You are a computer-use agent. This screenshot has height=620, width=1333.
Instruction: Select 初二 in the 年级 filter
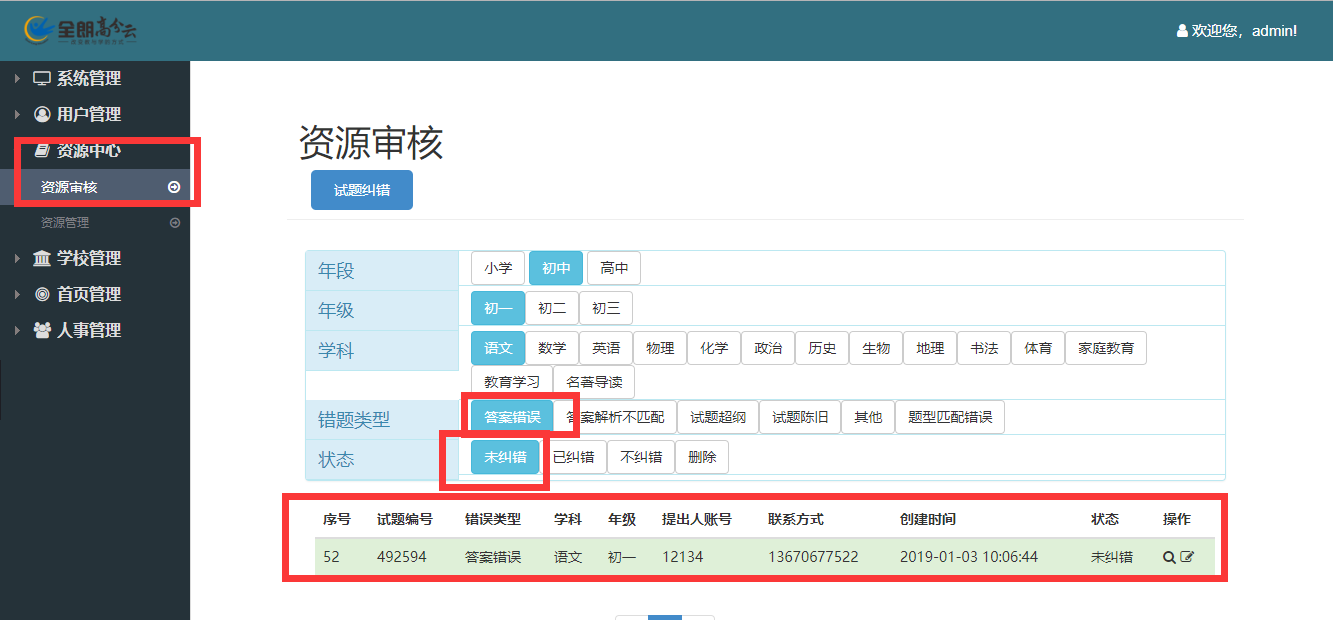[x=552, y=308]
